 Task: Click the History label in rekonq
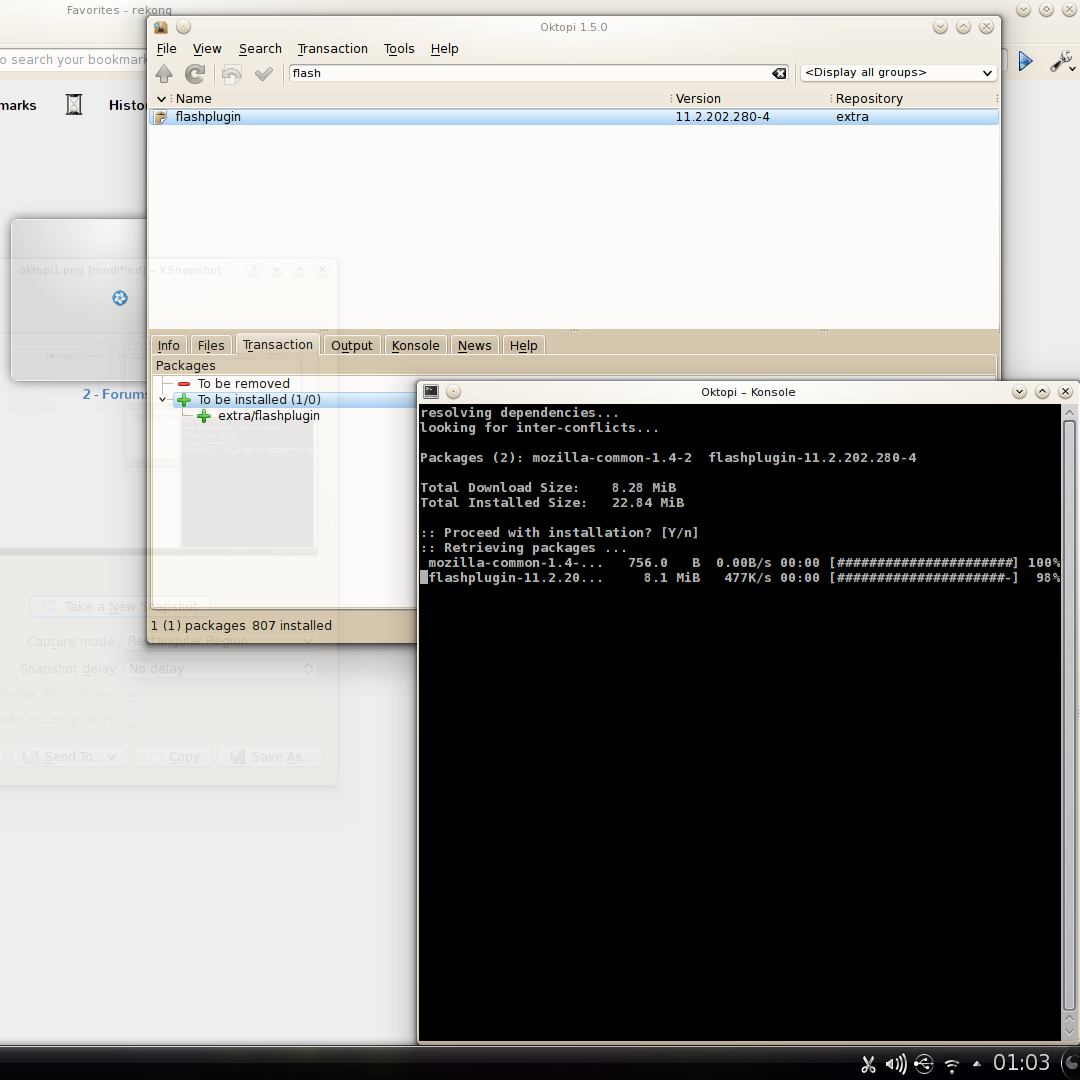[128, 105]
